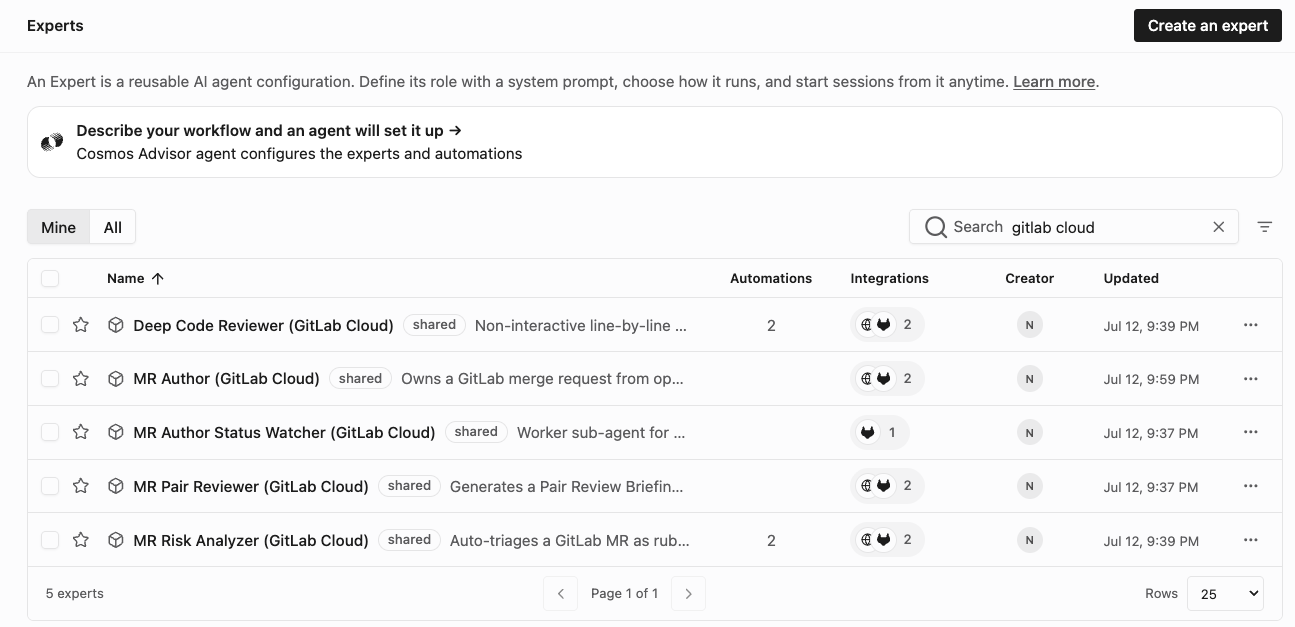1295x627 pixels.
Task: Star the Deep Code Reviewer expert
Action: [81, 325]
